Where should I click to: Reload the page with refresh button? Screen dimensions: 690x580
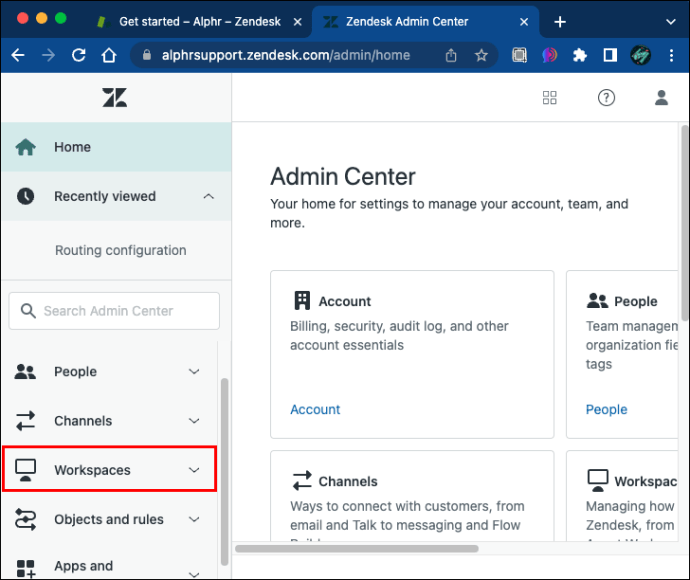(78, 55)
